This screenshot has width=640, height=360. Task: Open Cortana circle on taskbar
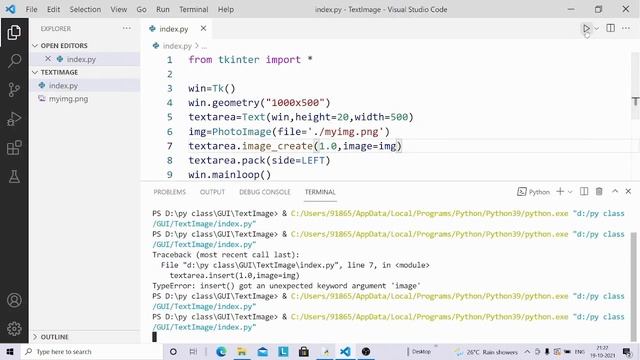click(x=173, y=351)
